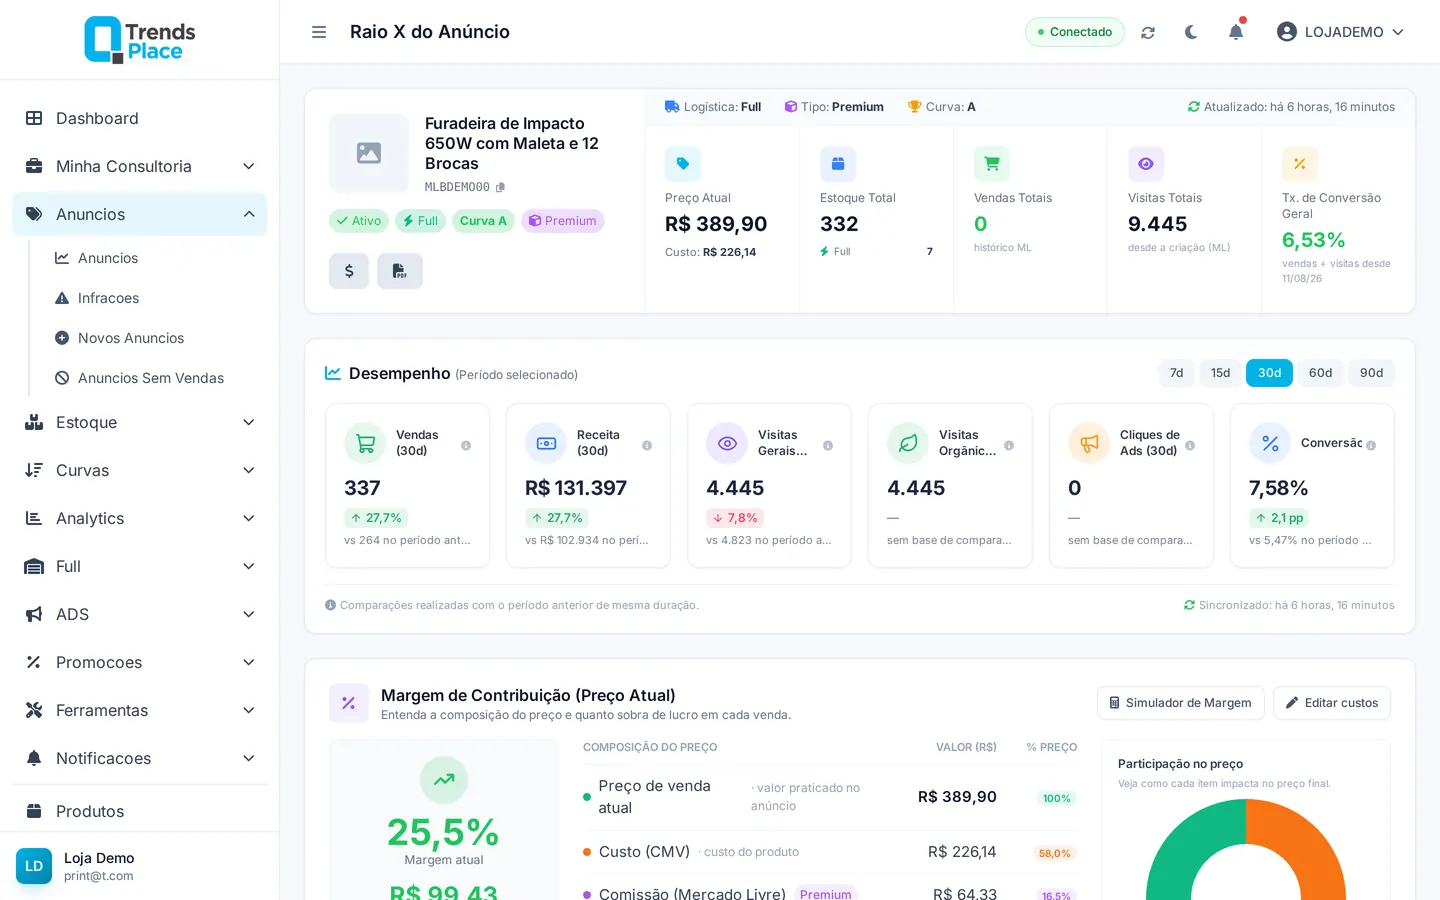Click info icon on Visitas Gerais card
The image size is (1440, 900).
pos(828,446)
